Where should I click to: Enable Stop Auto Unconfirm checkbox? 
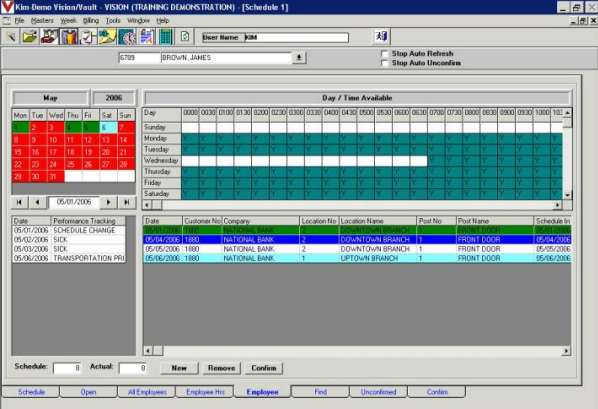[385, 63]
